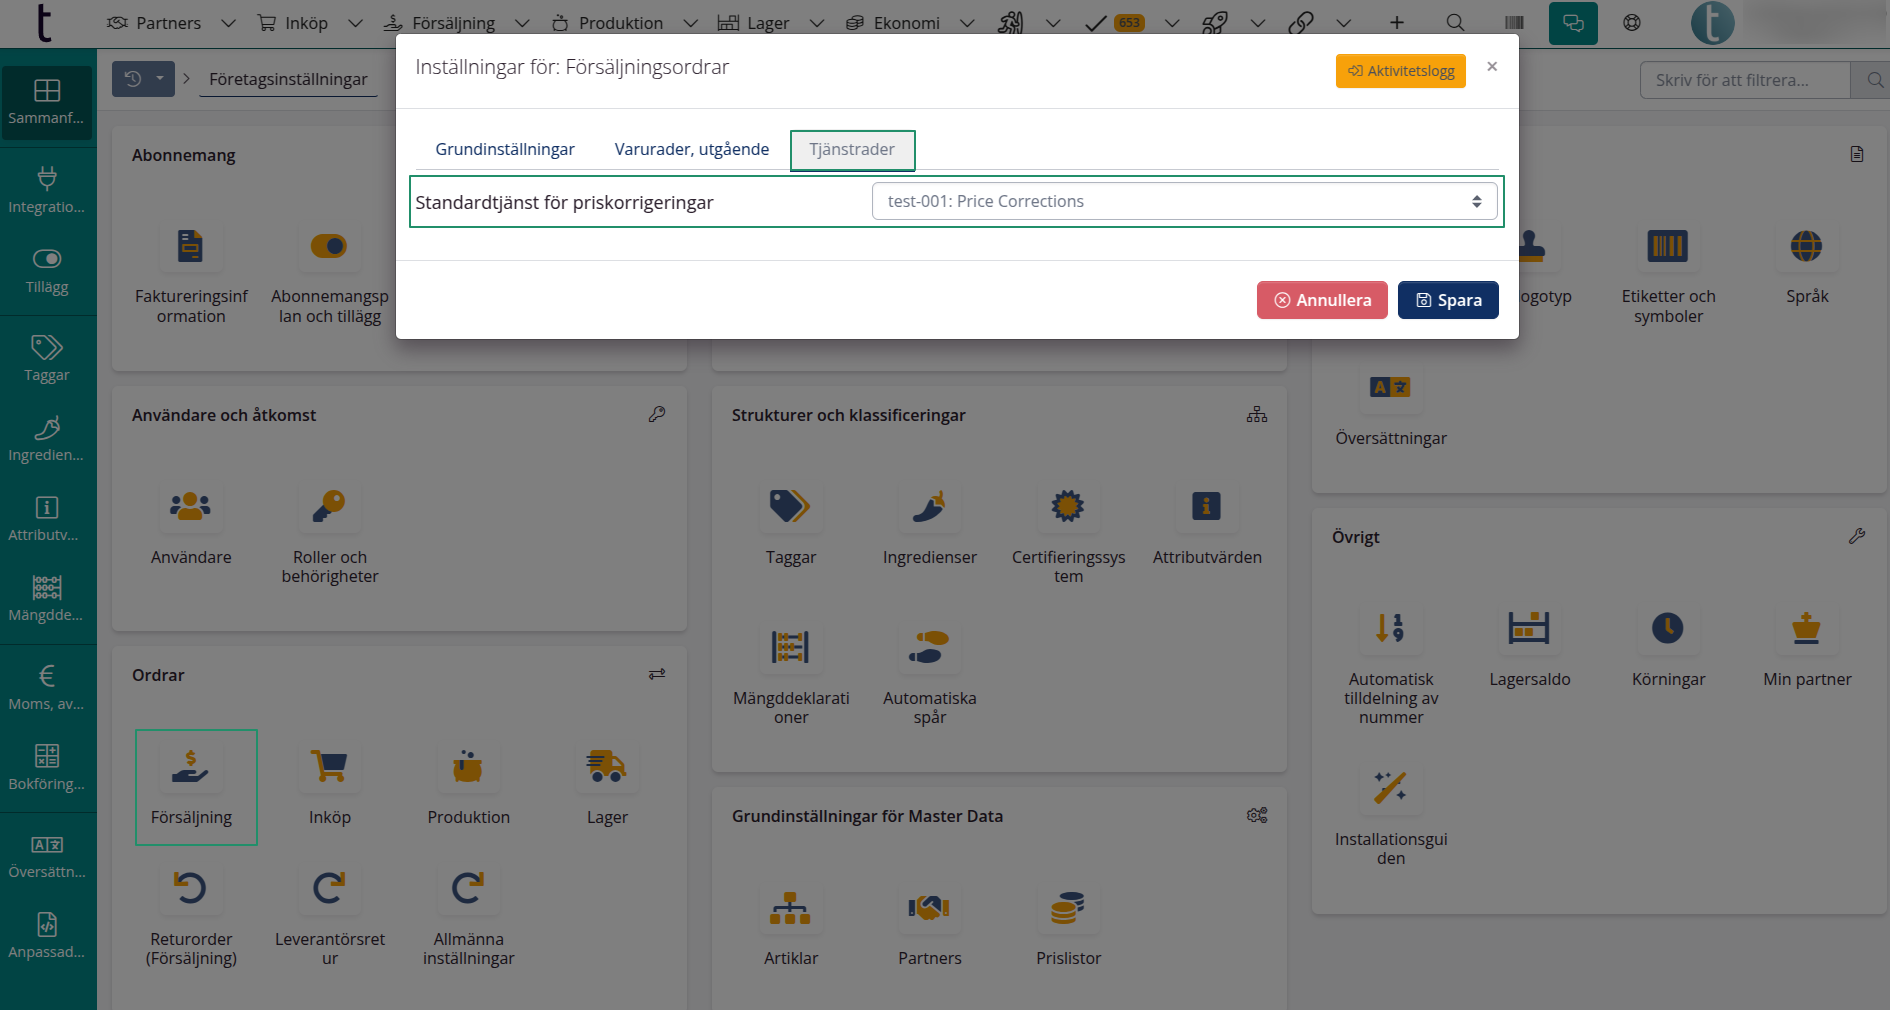Screen dimensions: 1890x1010
Task: Open Roller och behörigheter key icon
Action: point(329,507)
